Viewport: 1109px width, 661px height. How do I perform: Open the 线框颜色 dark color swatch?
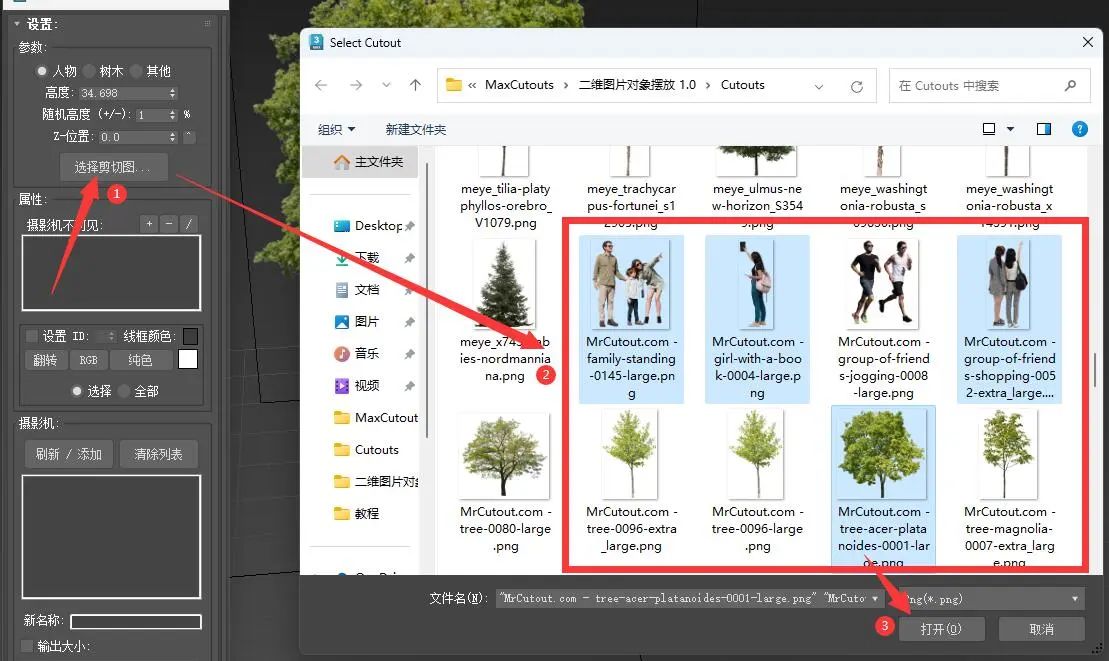point(190,336)
